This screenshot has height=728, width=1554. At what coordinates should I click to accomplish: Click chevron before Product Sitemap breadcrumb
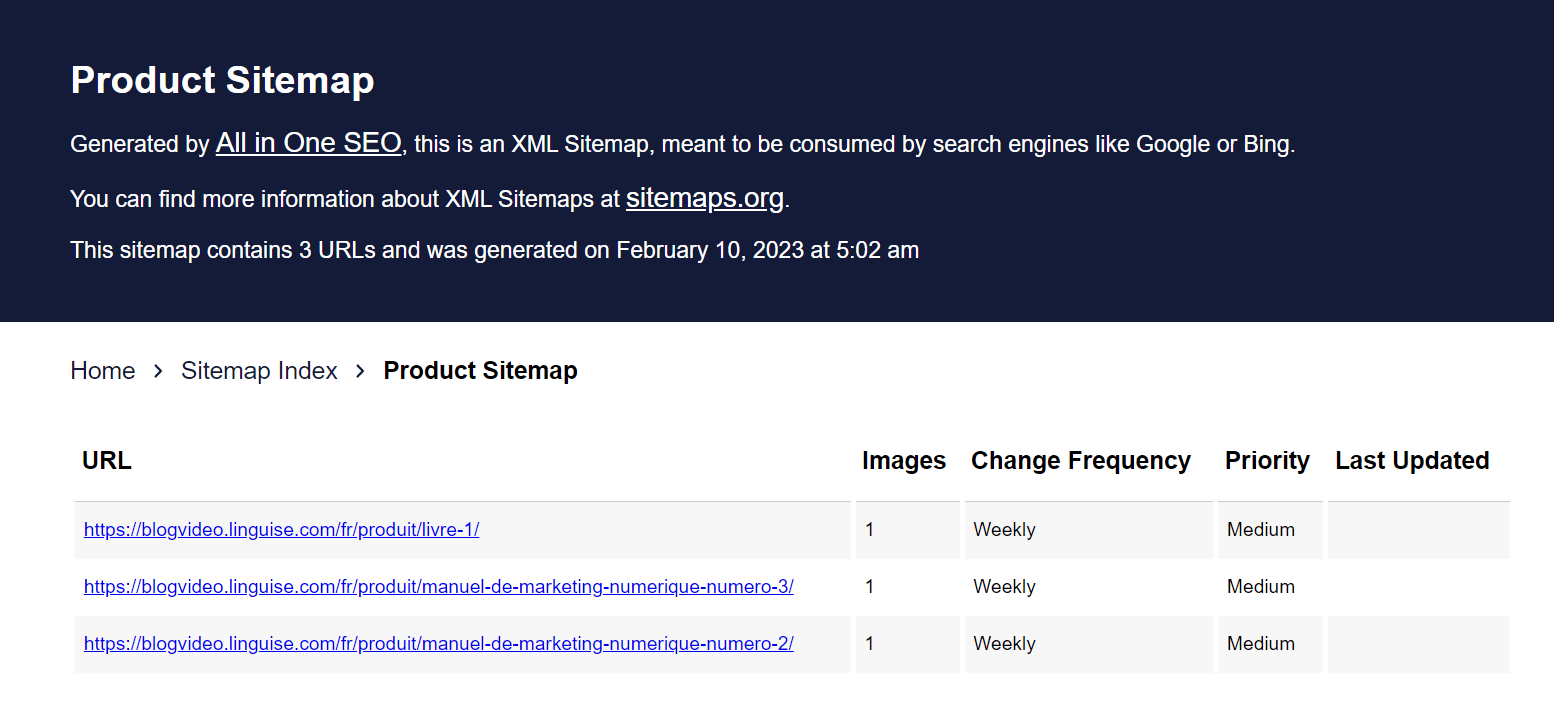click(x=360, y=371)
